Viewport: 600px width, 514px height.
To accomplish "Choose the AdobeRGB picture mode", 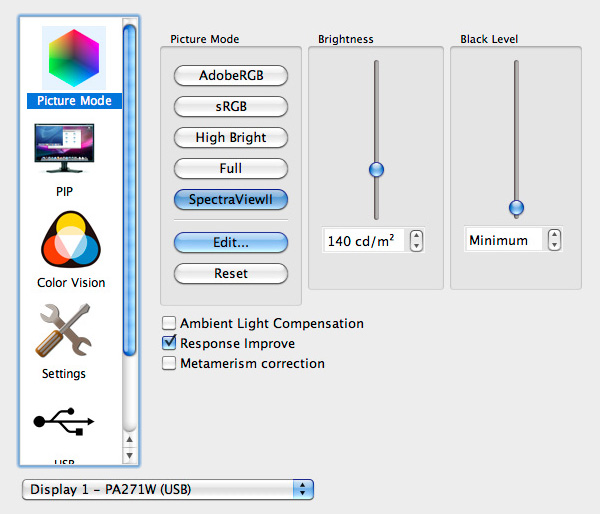I will [x=231, y=76].
